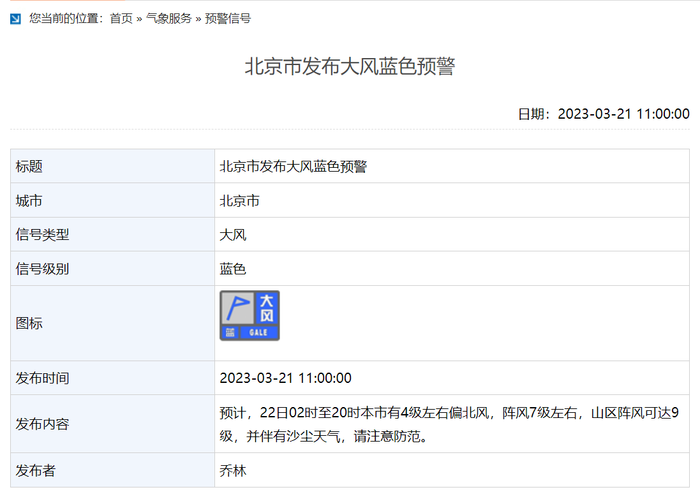Click the large centered page heading

coord(350,67)
